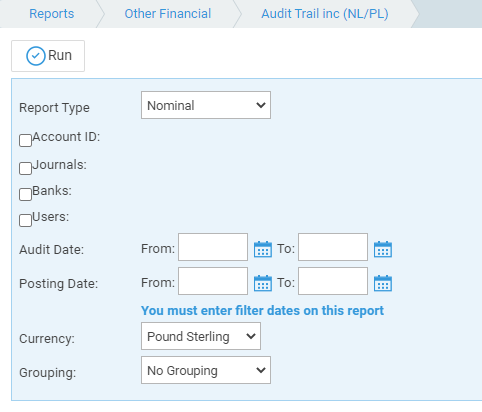482x412 pixels.
Task: Check the Banks filter box
Action: click(x=25, y=194)
